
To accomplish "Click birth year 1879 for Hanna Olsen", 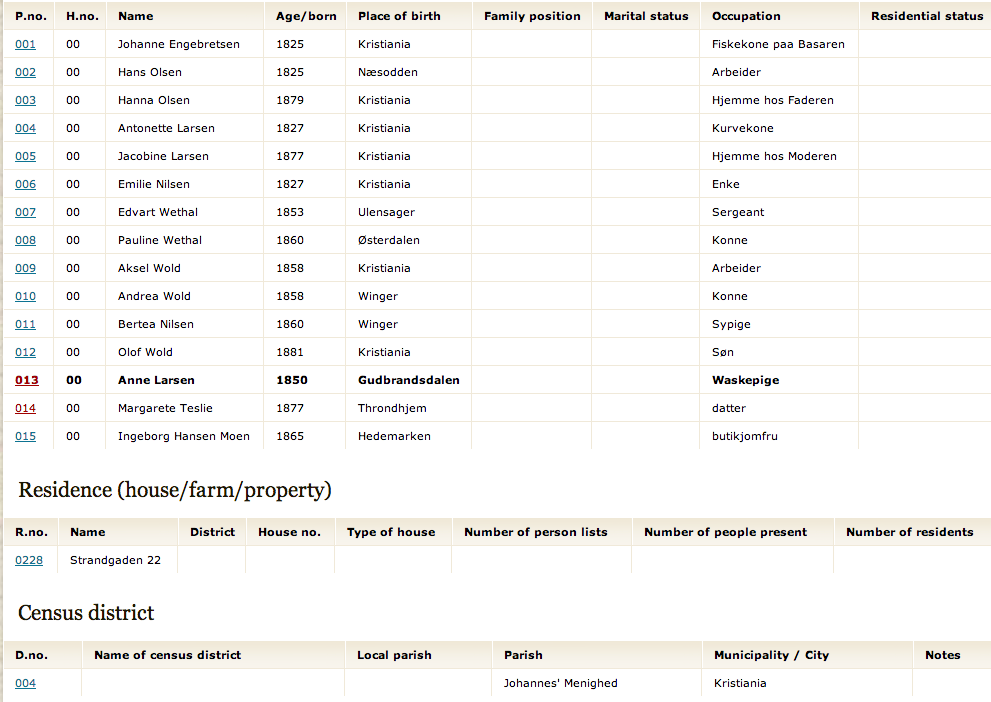I will click(x=289, y=100).
